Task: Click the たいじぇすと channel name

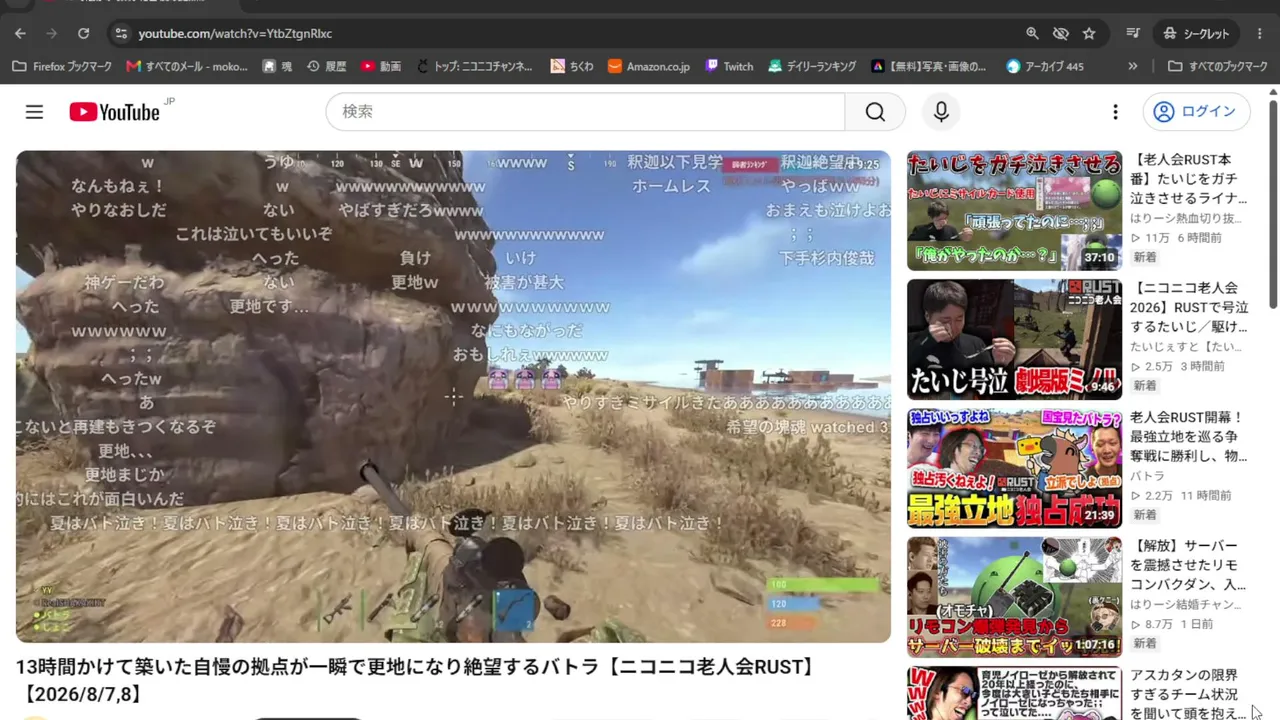Action: click(x=1186, y=347)
